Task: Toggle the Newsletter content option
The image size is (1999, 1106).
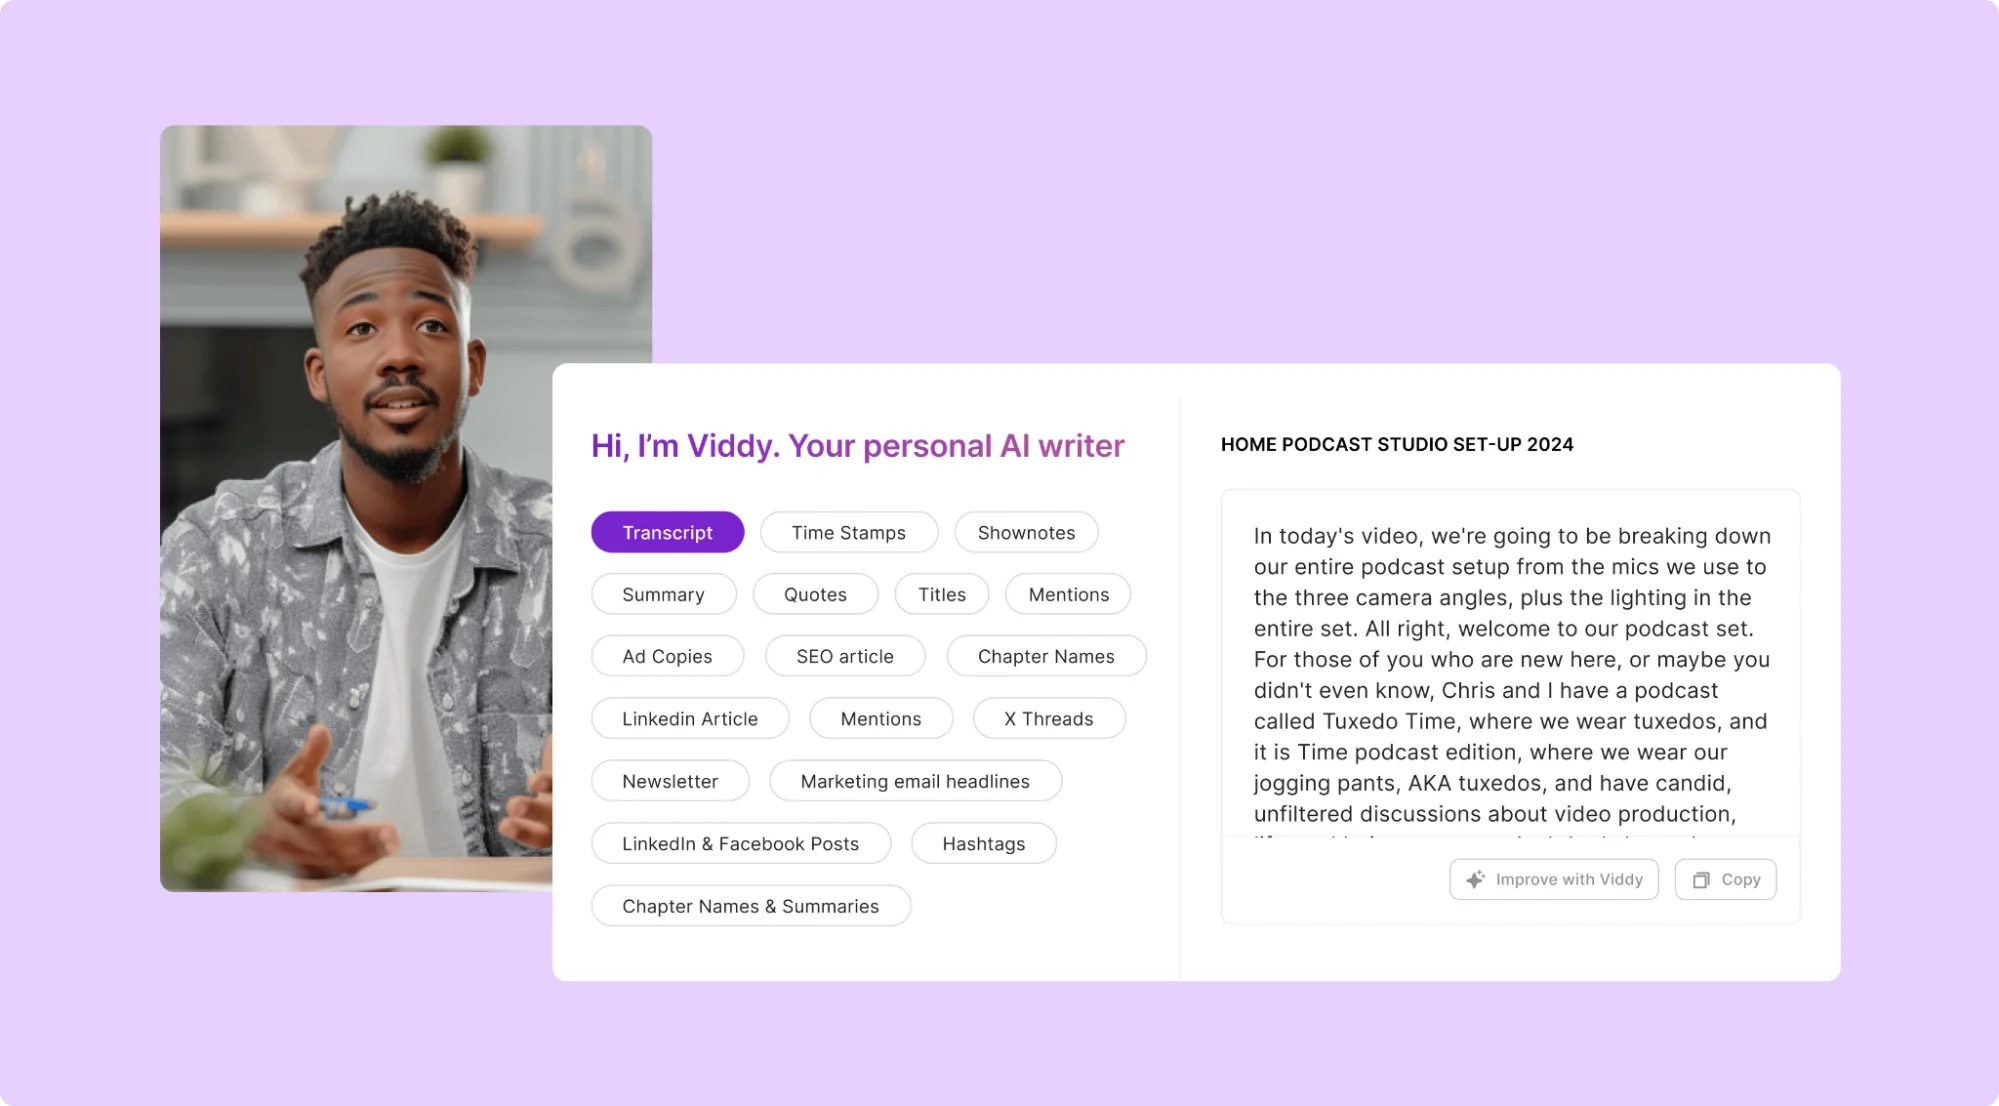Action: (x=669, y=780)
